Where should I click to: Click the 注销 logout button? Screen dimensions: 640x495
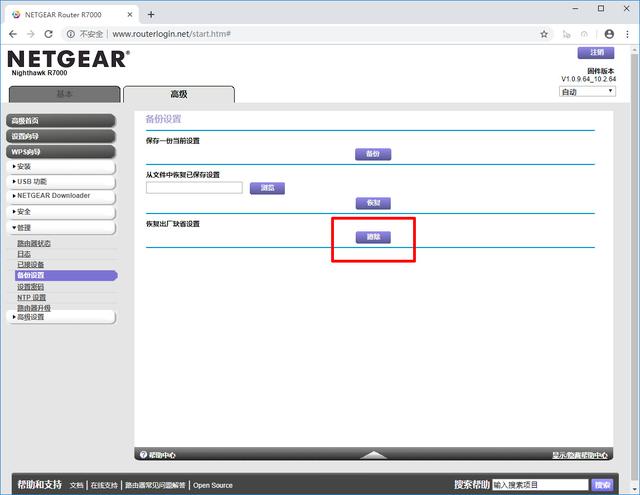click(x=596, y=53)
